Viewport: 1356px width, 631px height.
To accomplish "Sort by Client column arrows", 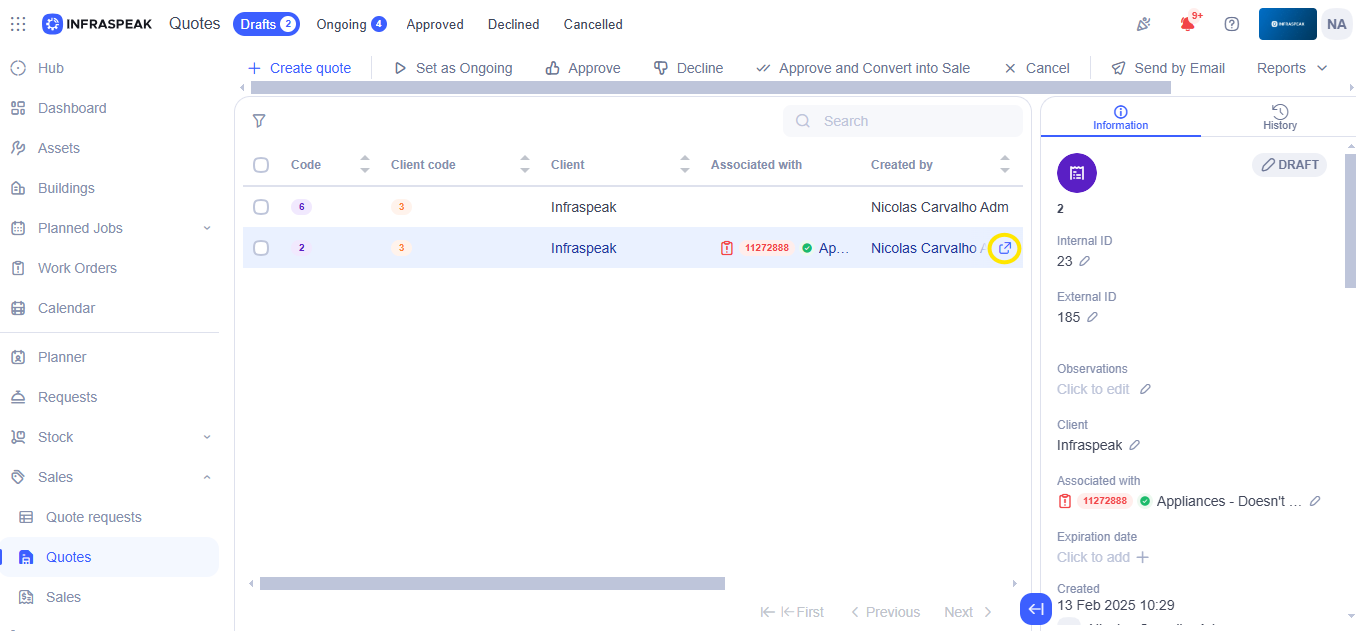I will tap(685, 165).
